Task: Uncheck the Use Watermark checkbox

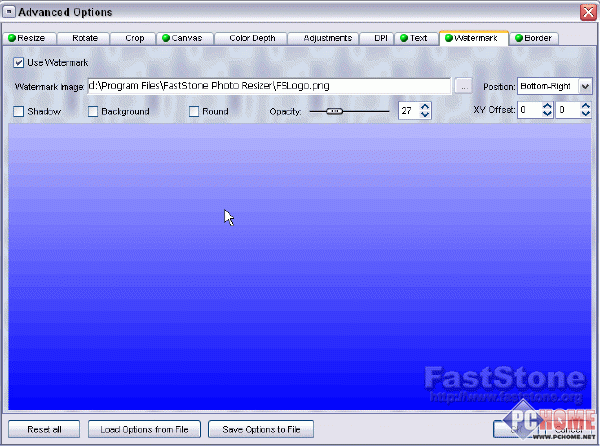Action: pos(18,62)
